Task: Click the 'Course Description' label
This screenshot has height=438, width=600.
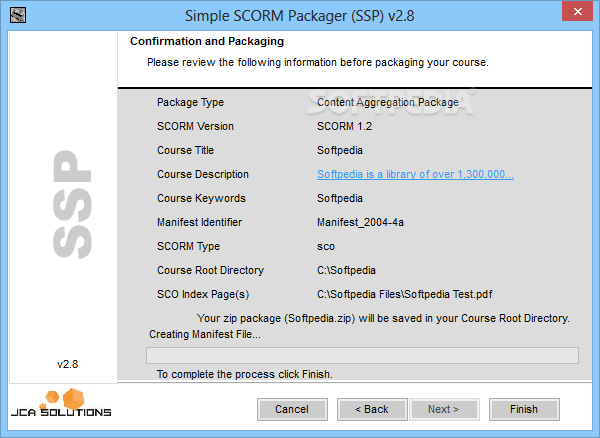Action: click(203, 174)
